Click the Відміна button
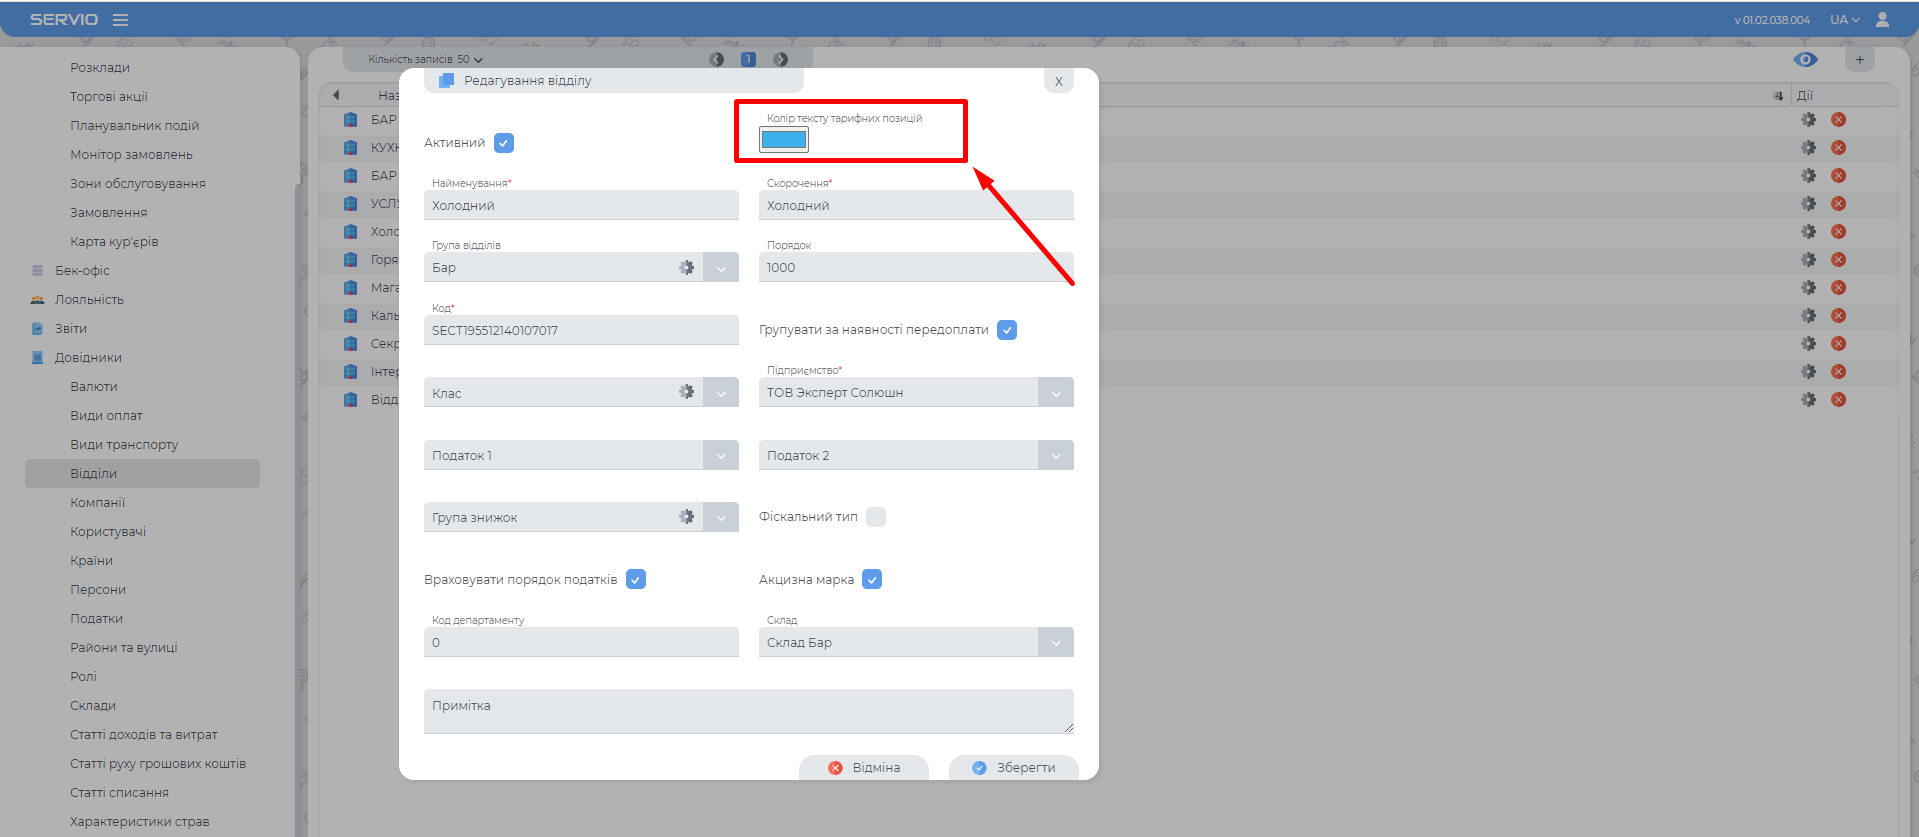This screenshot has height=837, width=1919. pos(864,768)
